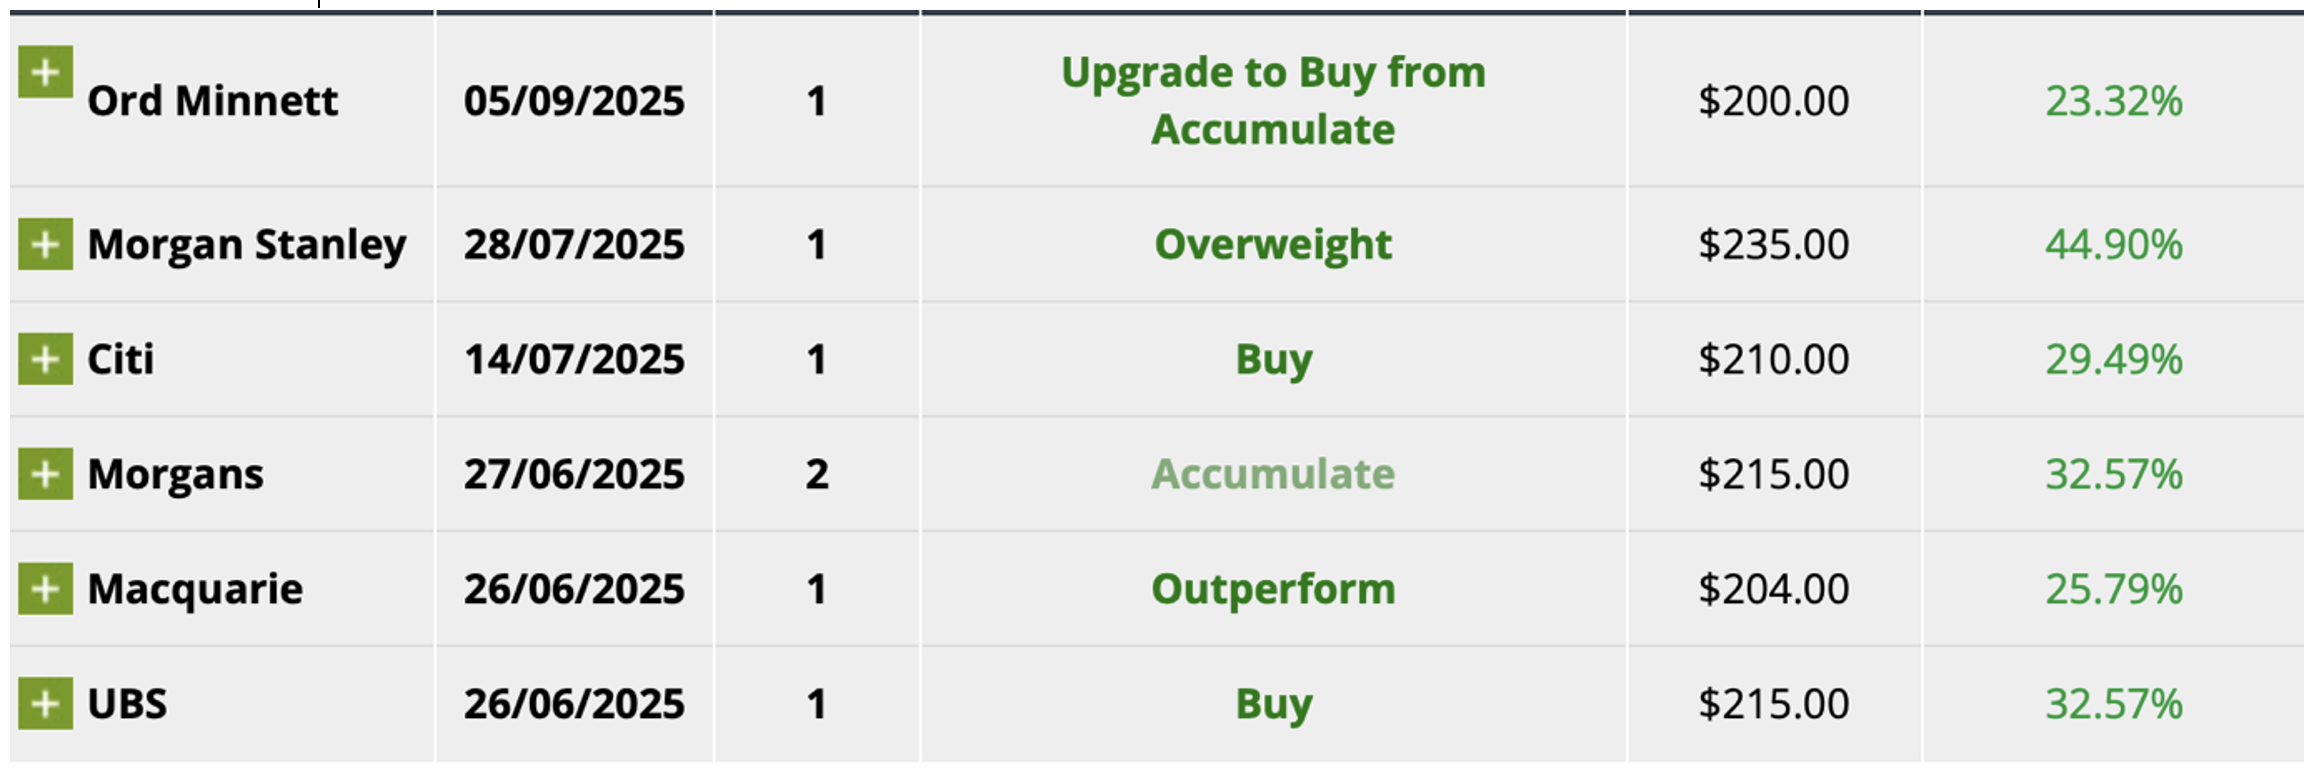Expand the Ord Minnett row
The width and height of the screenshot is (2320, 778).
45,72
